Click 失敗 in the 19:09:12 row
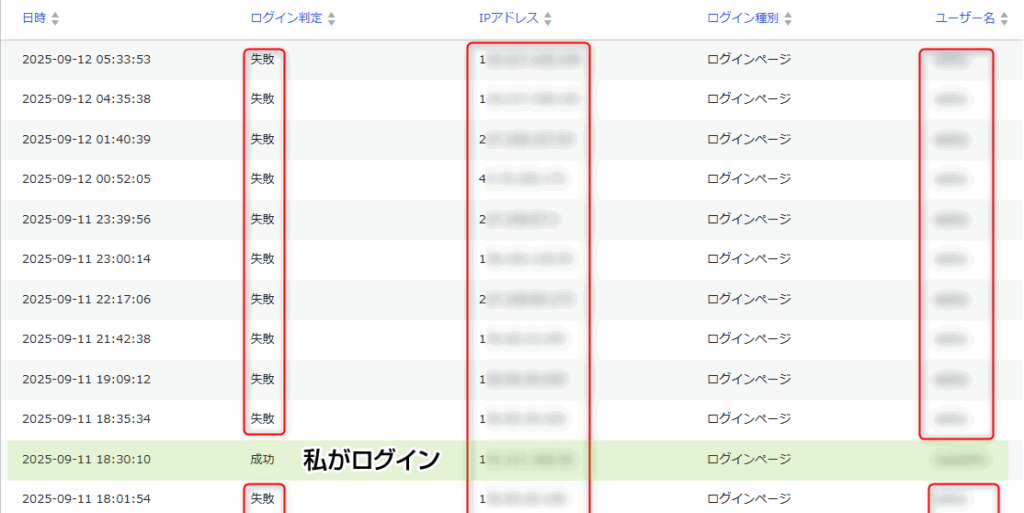 tap(263, 379)
